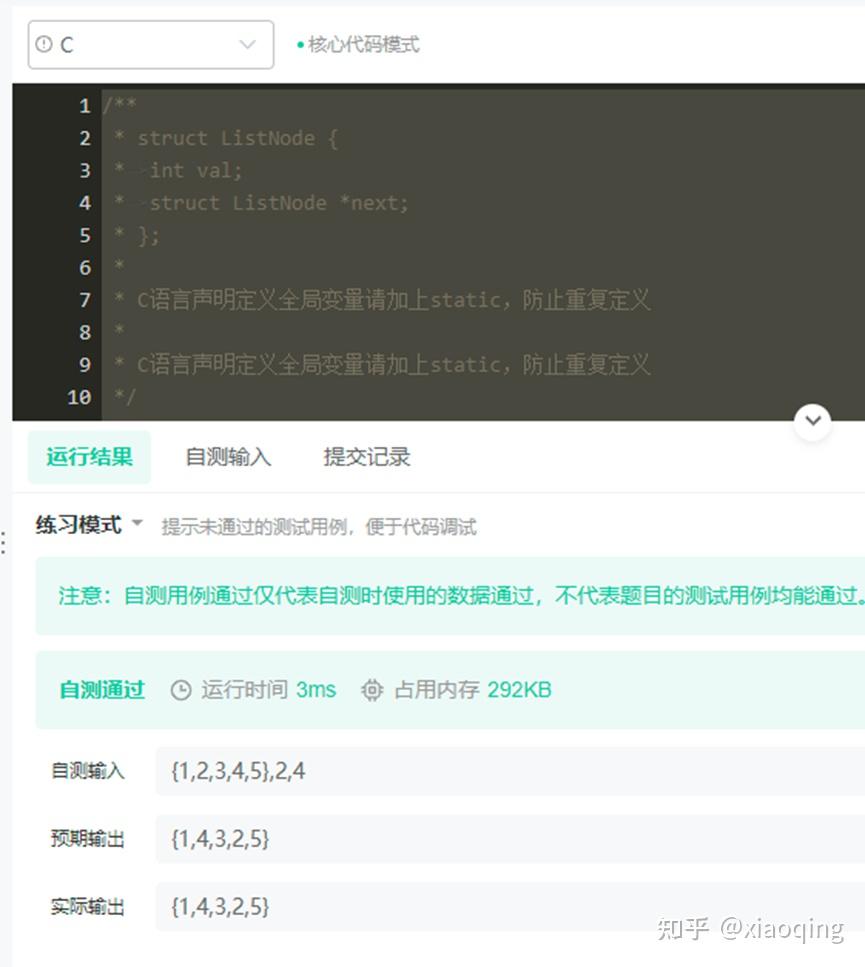Click the 自测输入 field showing {1,2,3,4,5},2,4

click(x=510, y=771)
